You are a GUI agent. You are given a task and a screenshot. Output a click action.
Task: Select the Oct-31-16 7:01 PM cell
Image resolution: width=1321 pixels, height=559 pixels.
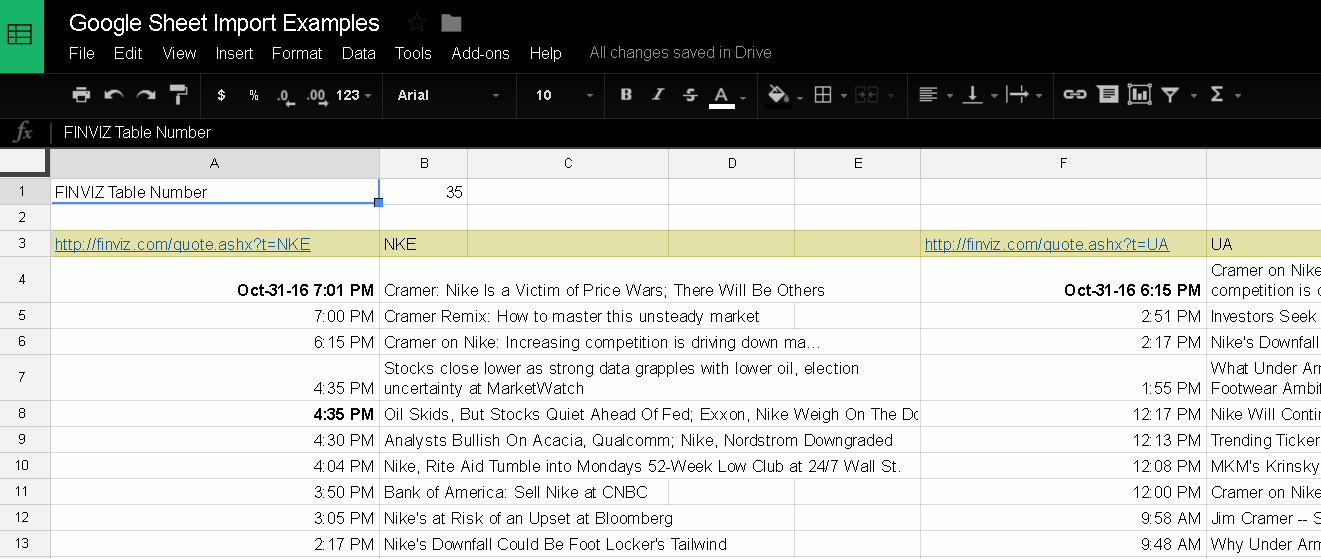point(215,280)
